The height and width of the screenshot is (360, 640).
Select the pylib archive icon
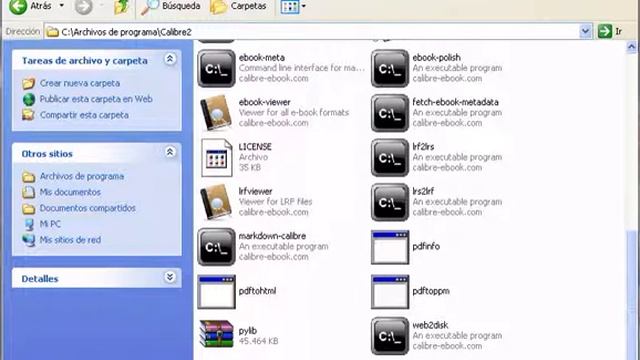tap(216, 333)
